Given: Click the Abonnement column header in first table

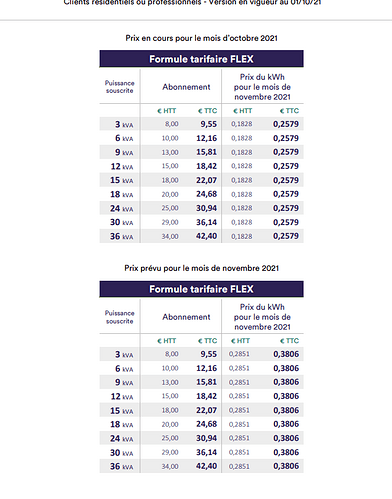Looking at the screenshot, I should click(186, 87).
